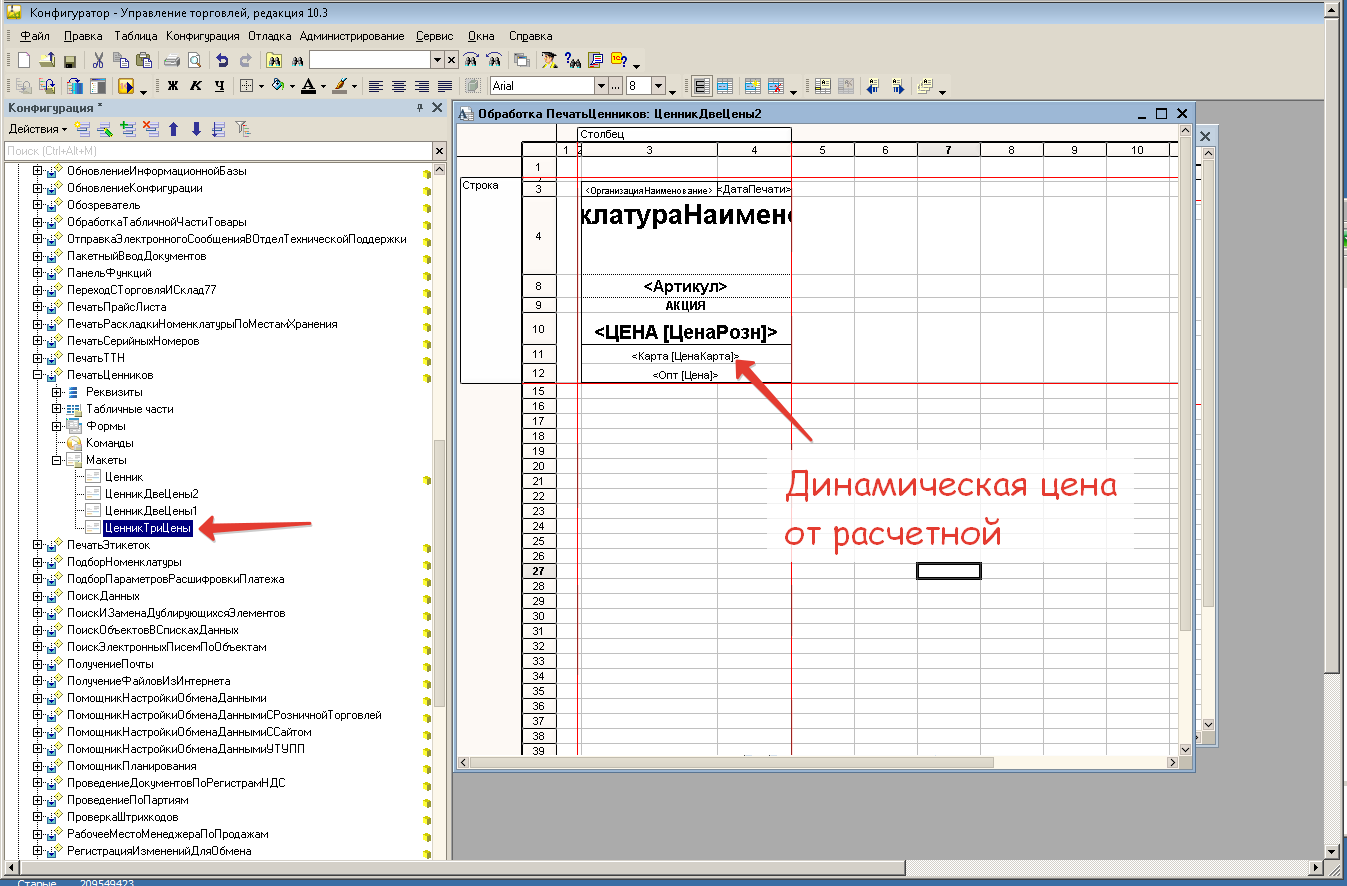Toggle italic К formatting
Image resolution: width=1347 pixels, height=886 pixels.
[195, 86]
